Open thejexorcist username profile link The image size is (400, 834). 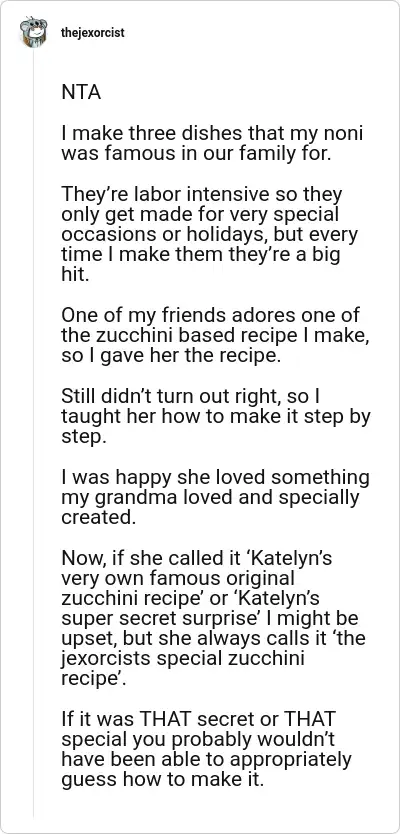click(92, 33)
